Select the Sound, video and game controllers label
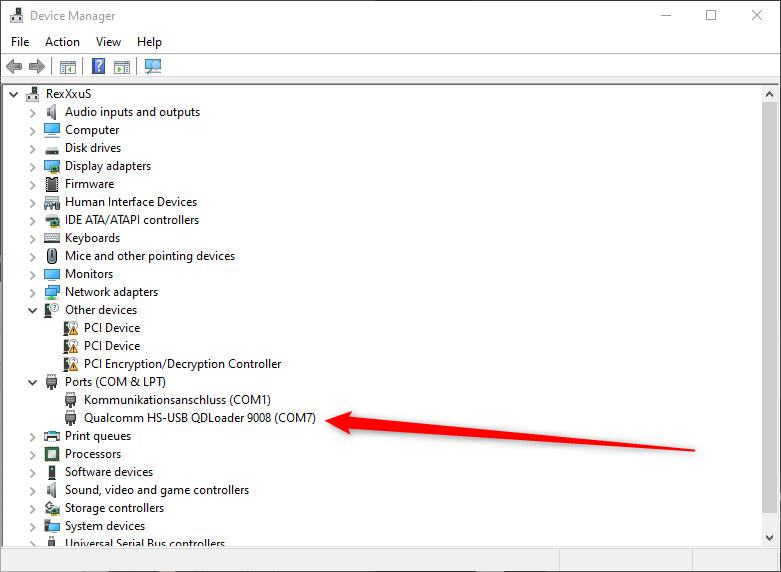The height and width of the screenshot is (572, 781). (157, 490)
